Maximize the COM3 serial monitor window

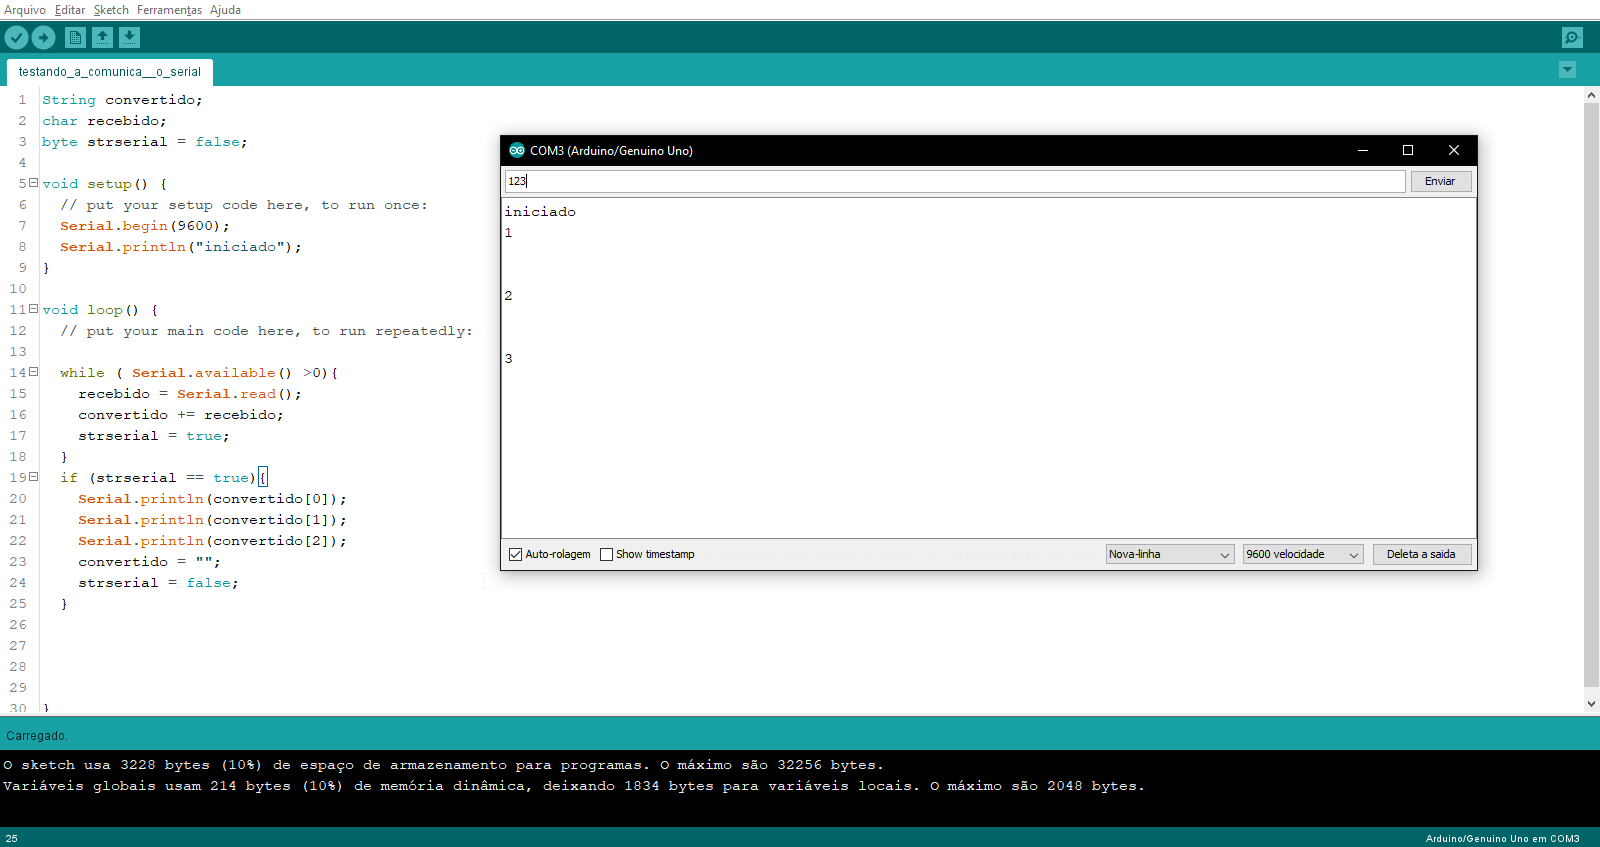click(x=1408, y=150)
